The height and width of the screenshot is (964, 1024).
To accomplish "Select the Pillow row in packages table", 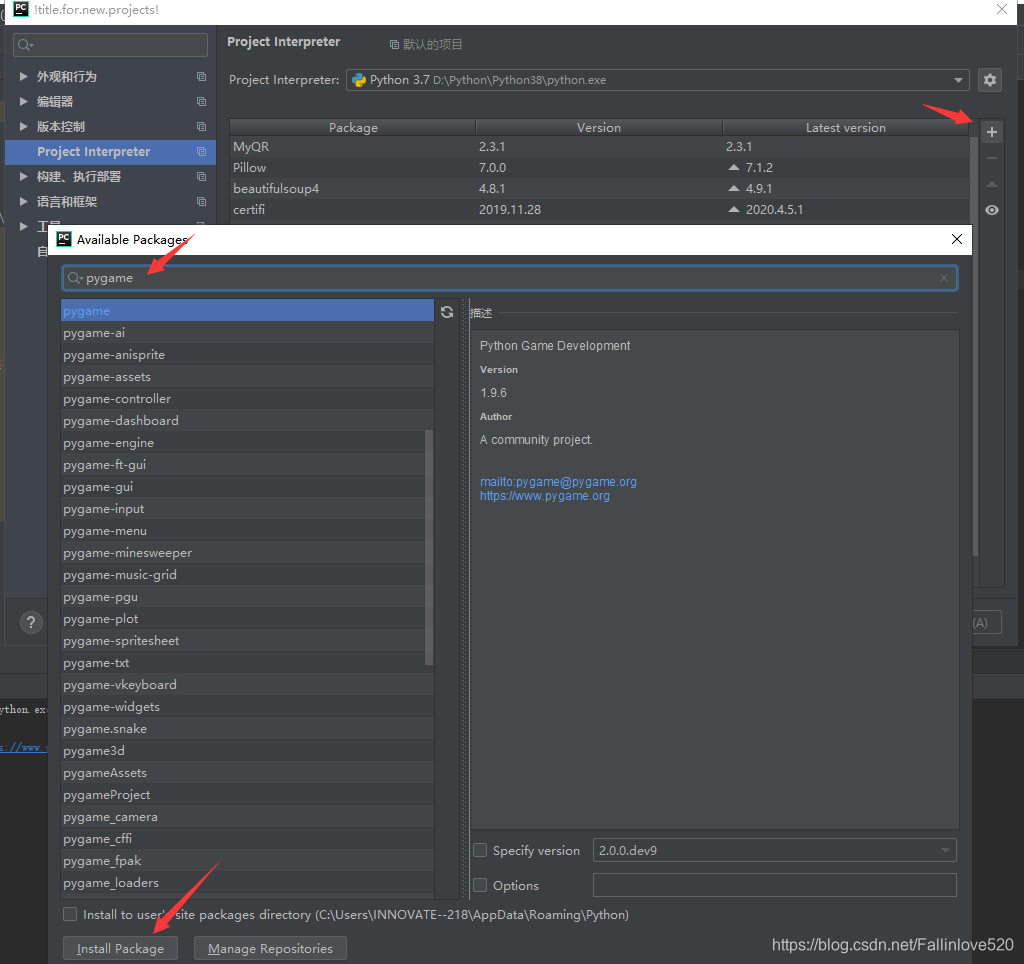I will (599, 167).
